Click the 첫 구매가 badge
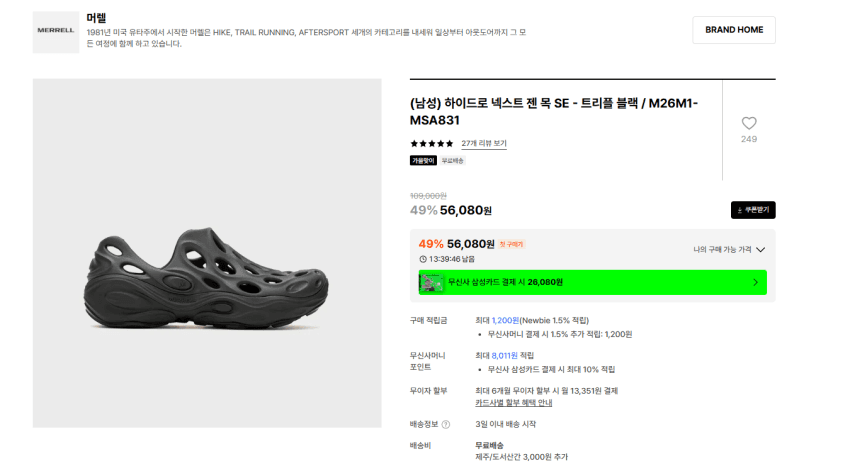Screen dimensions: 850x466 point(511,244)
